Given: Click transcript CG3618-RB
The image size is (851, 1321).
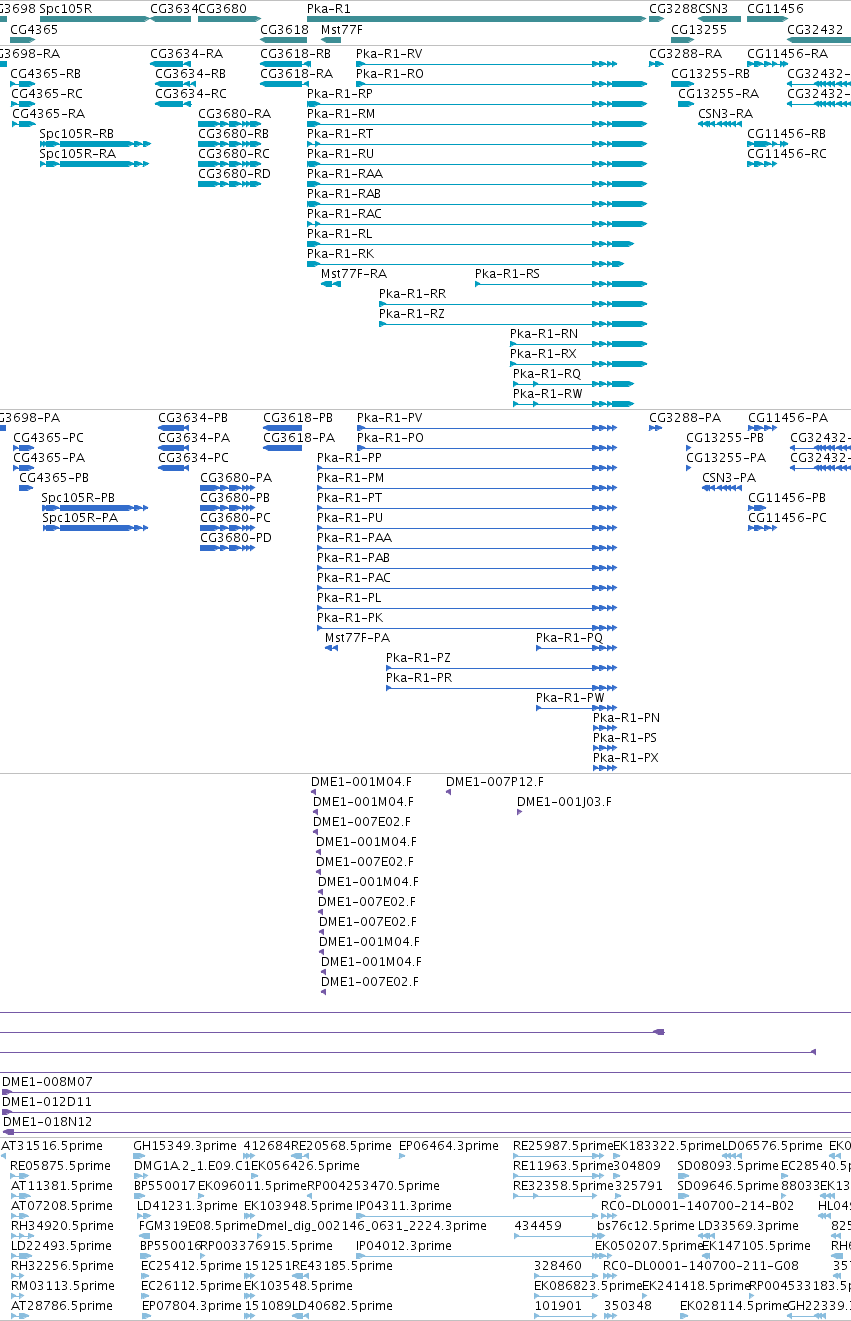Looking at the screenshot, I should [296, 53].
